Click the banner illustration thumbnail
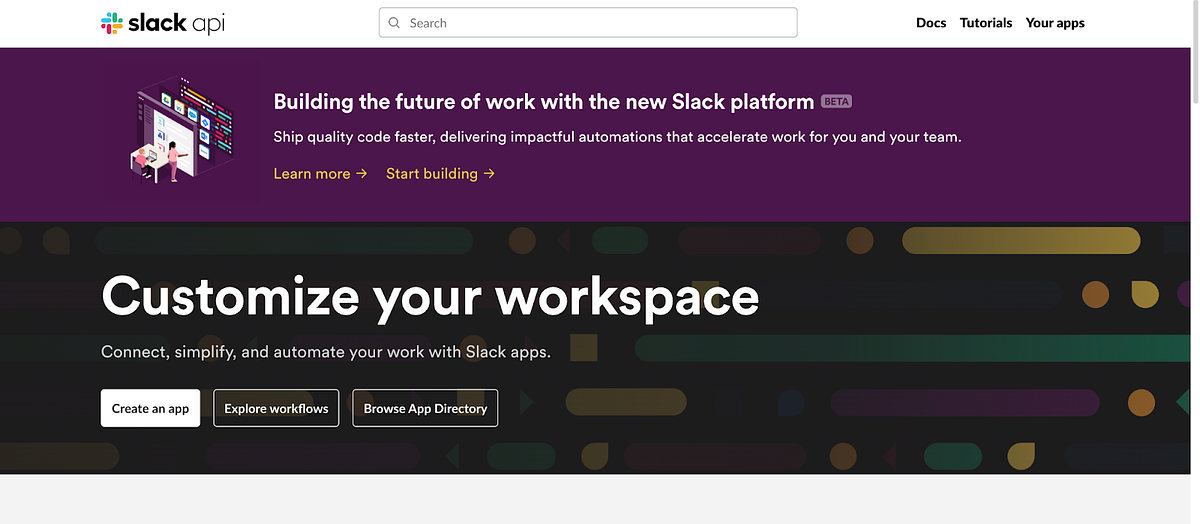Image resolution: width=1200 pixels, height=524 pixels. 182,133
